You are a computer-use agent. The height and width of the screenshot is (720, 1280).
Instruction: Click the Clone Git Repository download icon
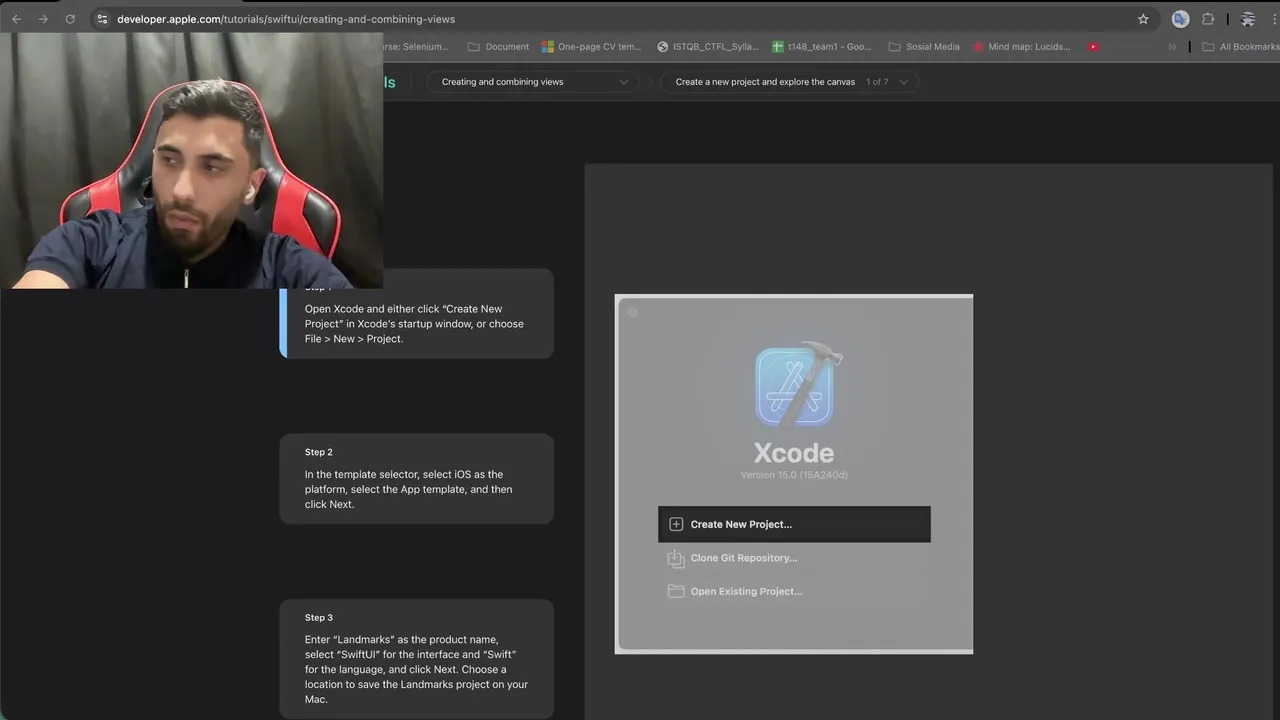(676, 558)
